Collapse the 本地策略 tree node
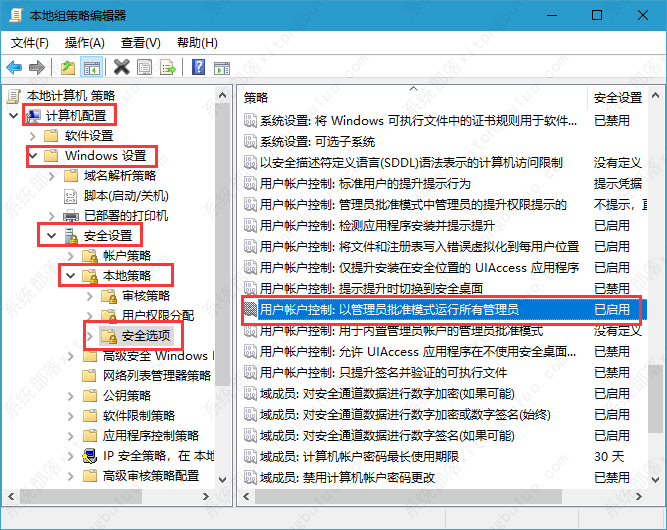This screenshot has width=667, height=530. coord(68,275)
